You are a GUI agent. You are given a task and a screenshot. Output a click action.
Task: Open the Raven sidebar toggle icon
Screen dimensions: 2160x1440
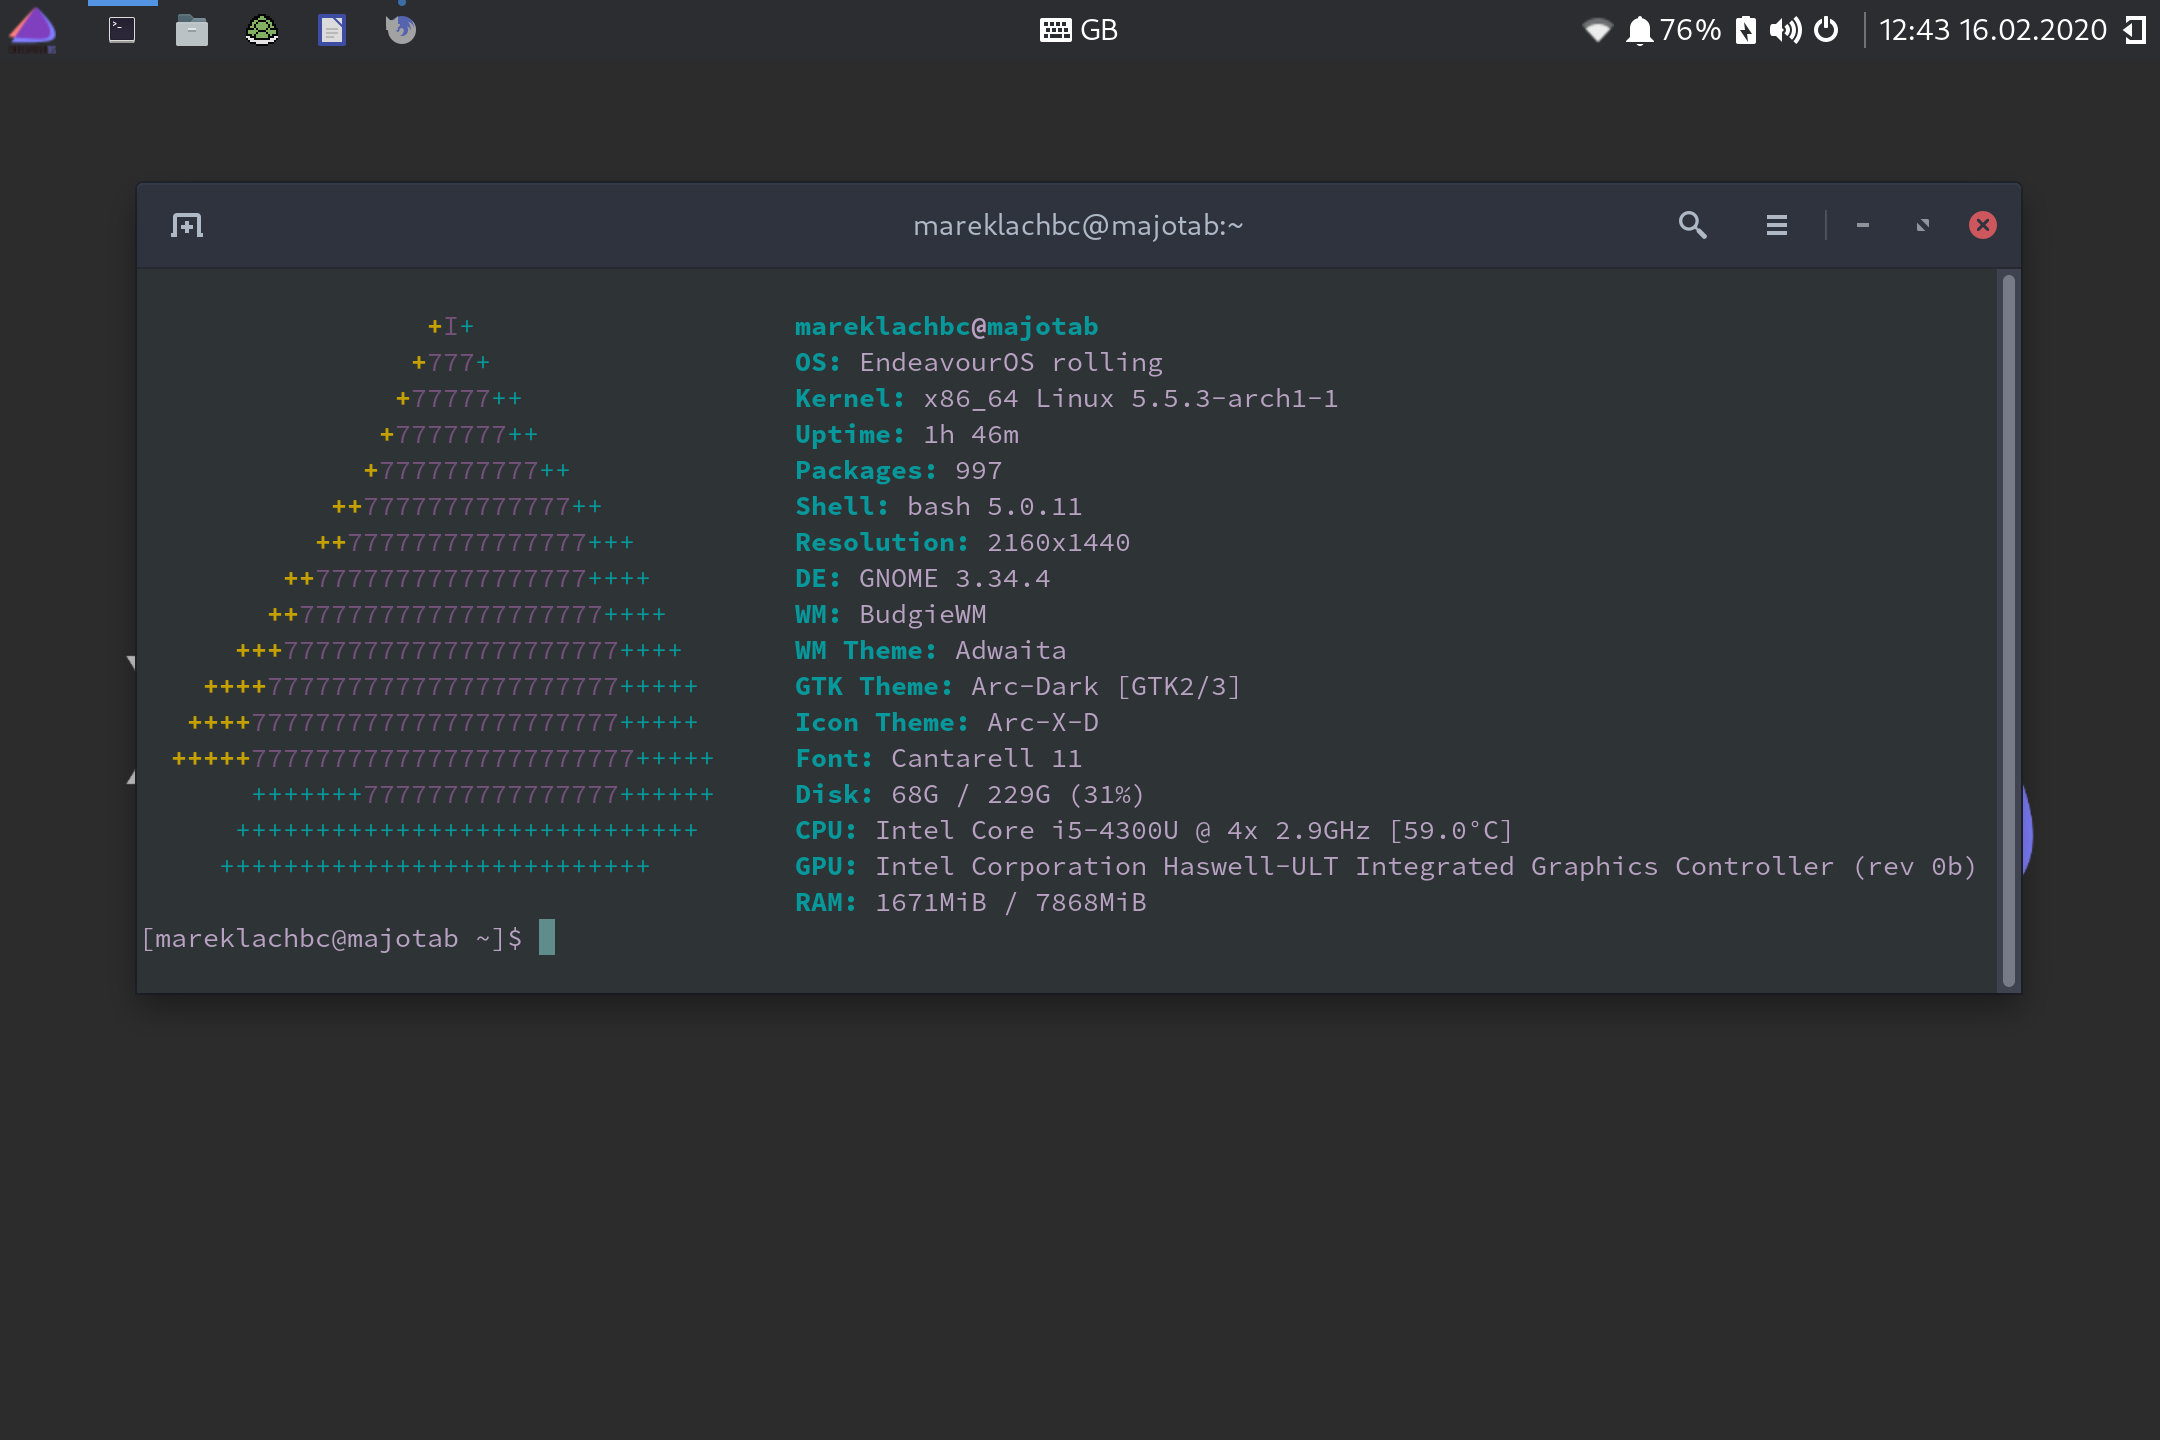tap(2135, 30)
